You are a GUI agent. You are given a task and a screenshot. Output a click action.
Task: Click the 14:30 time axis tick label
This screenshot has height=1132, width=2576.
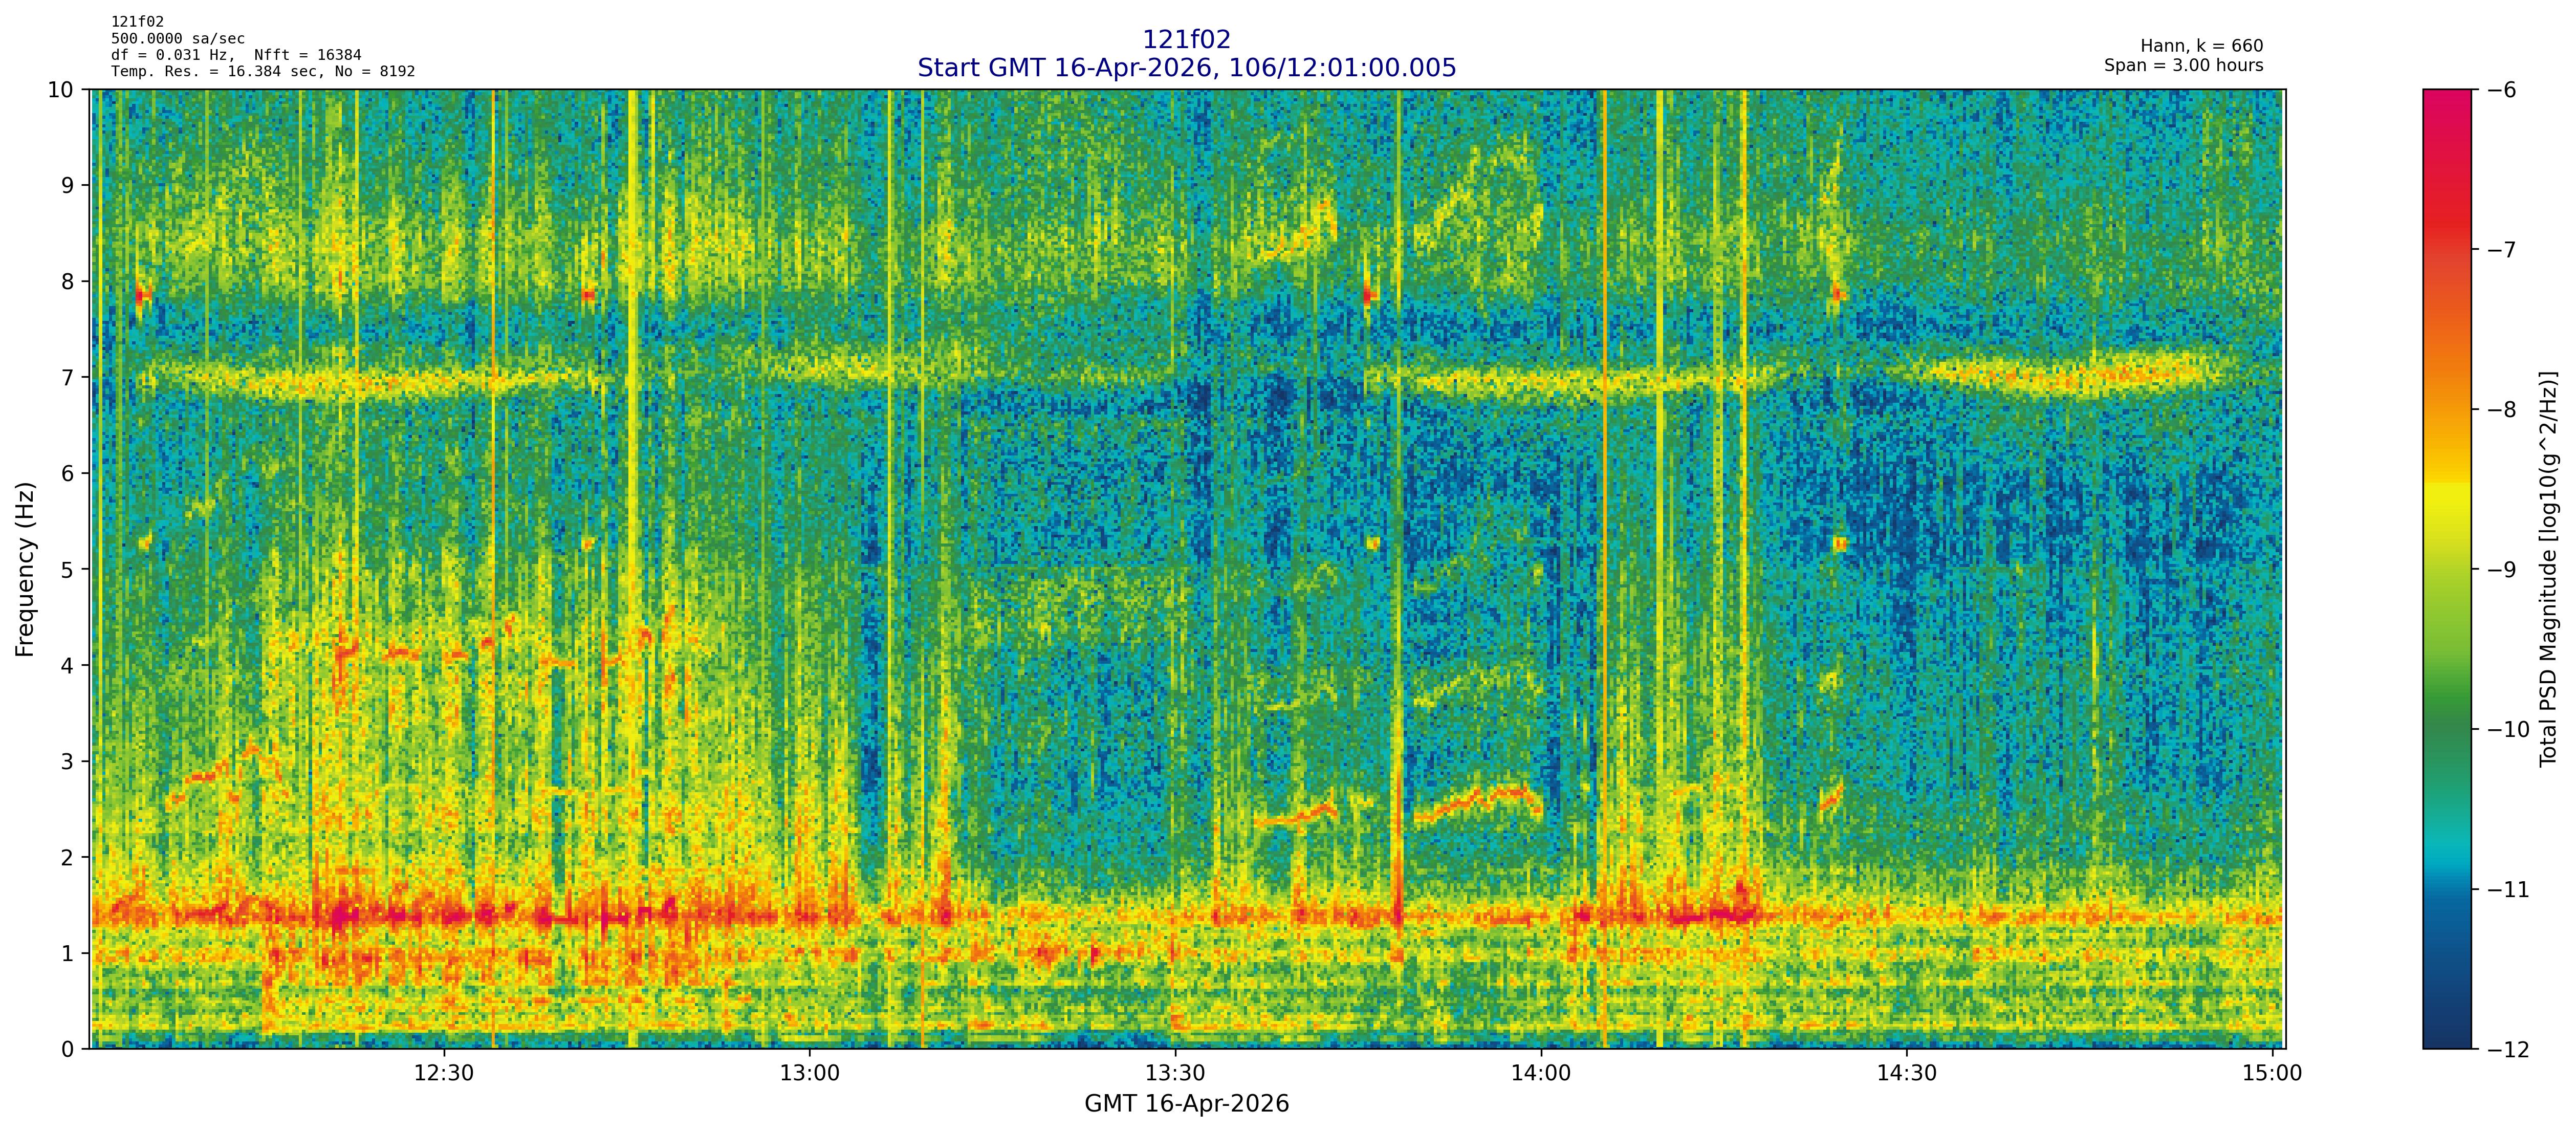(x=1907, y=1074)
